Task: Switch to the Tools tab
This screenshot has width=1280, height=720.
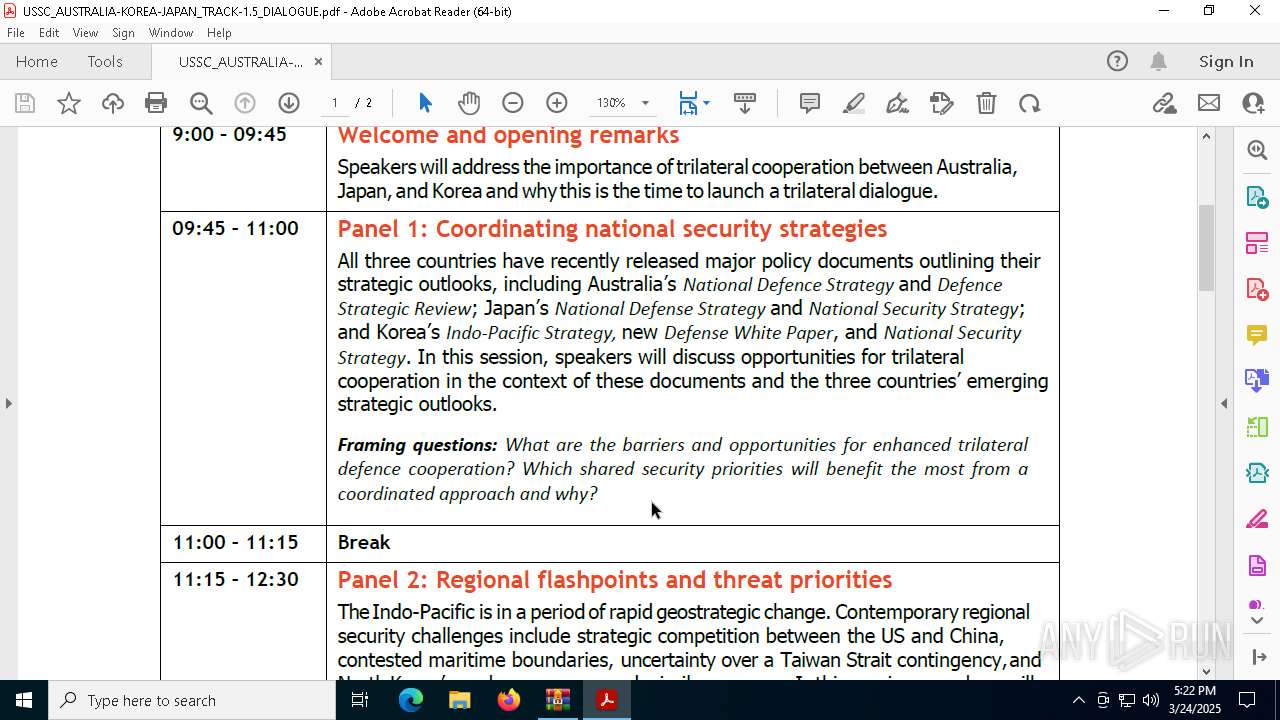Action: (105, 61)
